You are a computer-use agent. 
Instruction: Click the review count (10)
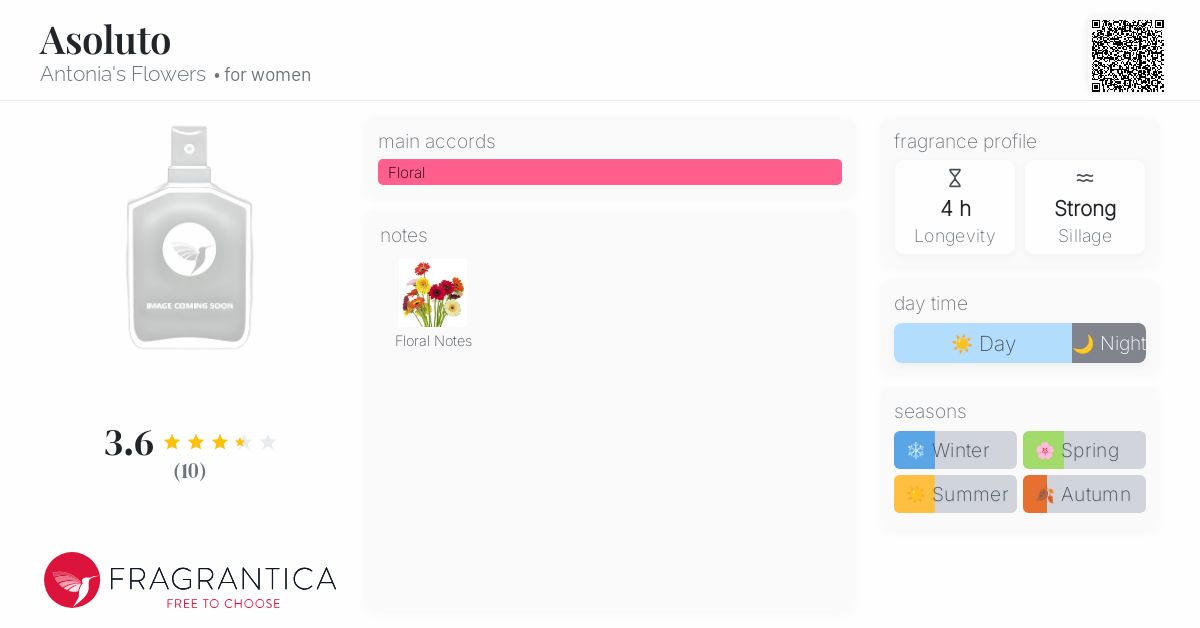(190, 471)
